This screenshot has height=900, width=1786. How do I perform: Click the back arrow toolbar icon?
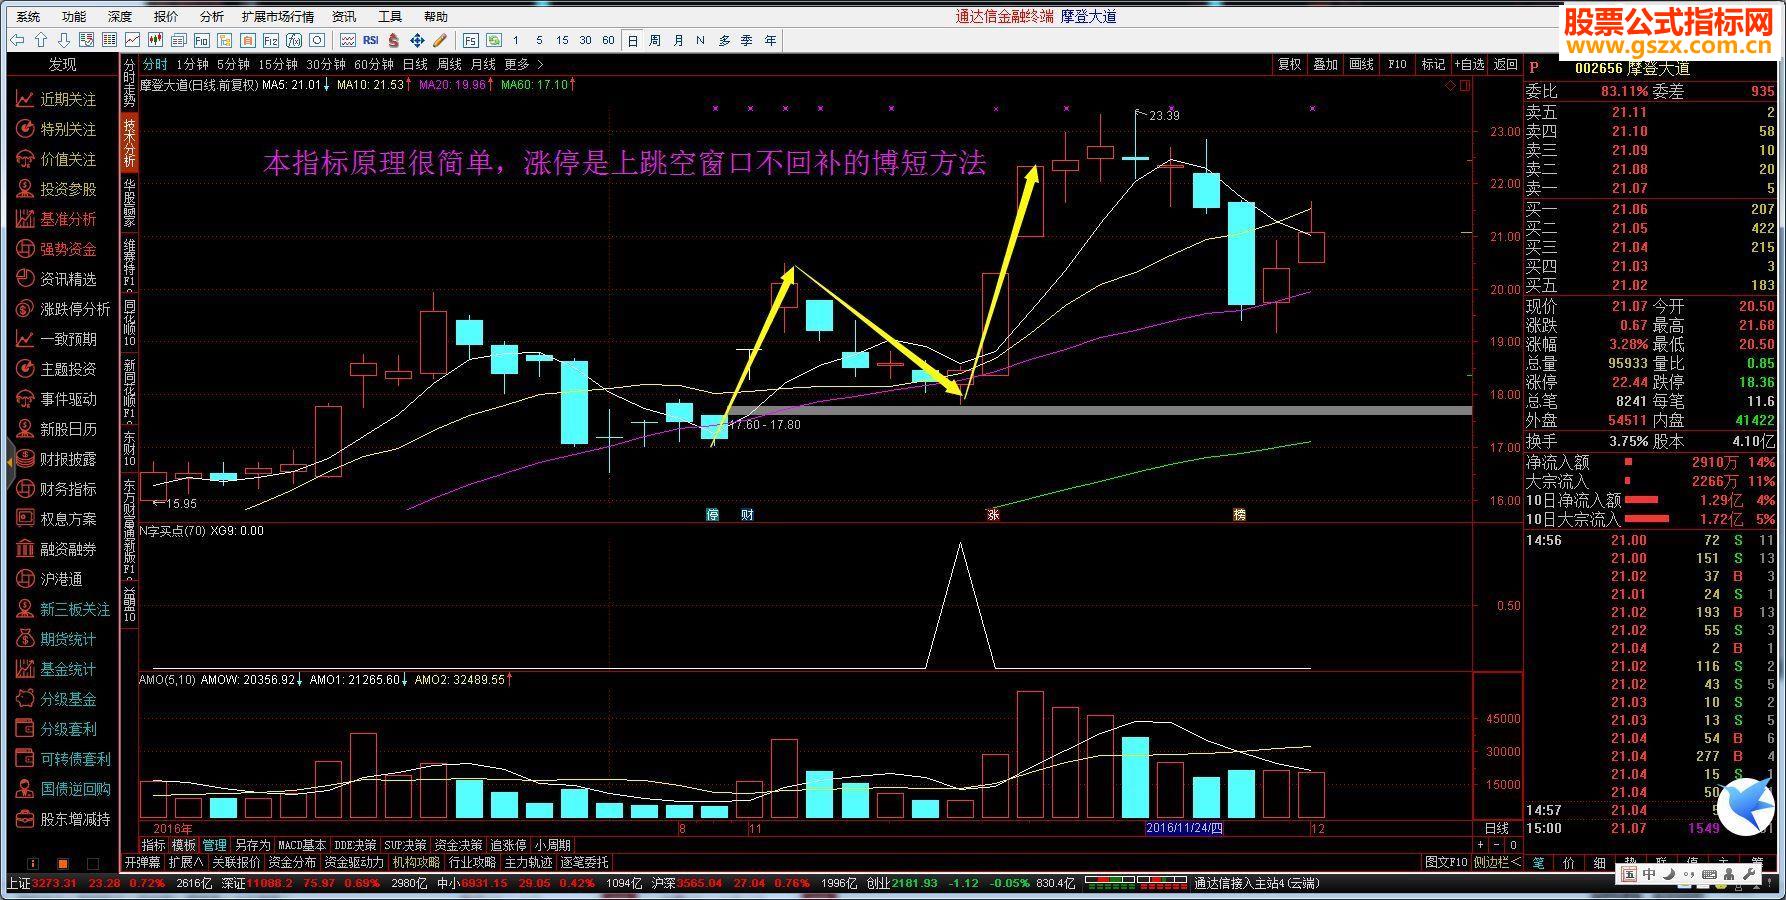click(16, 40)
